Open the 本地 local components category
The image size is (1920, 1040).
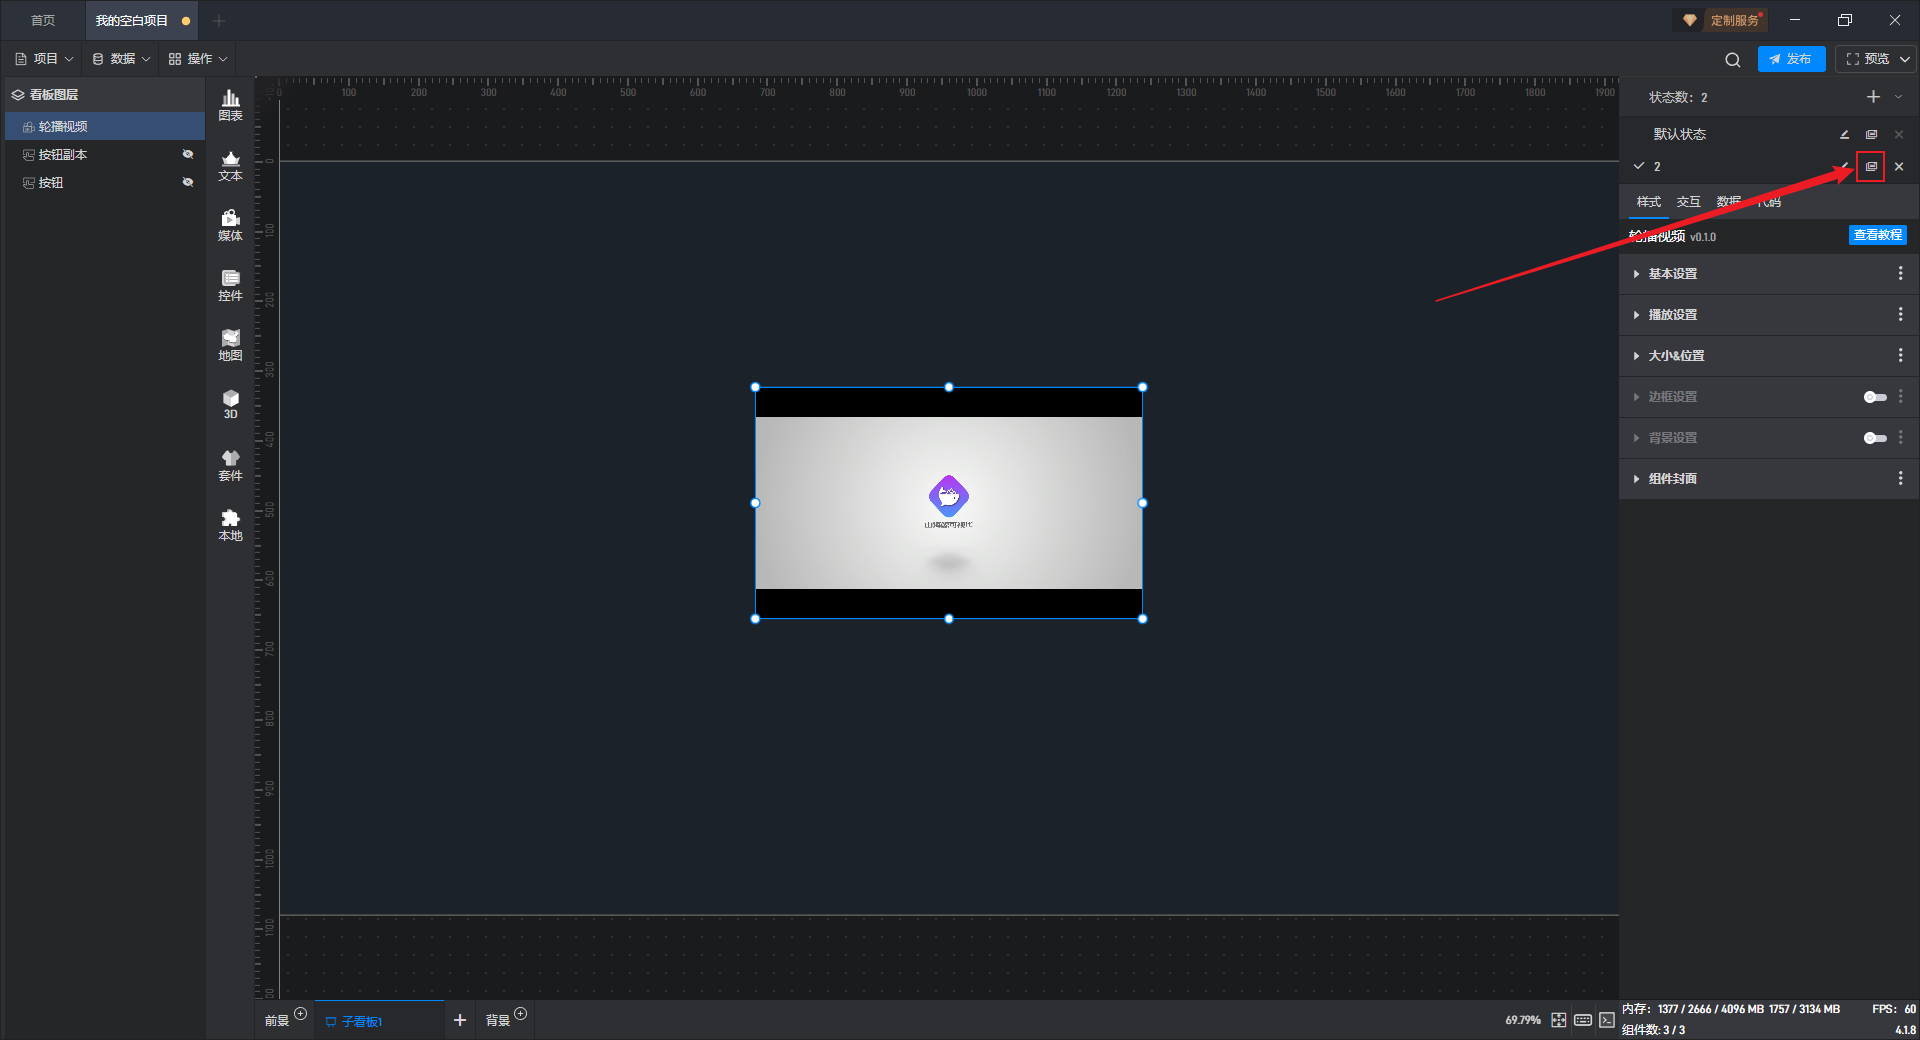pos(230,525)
